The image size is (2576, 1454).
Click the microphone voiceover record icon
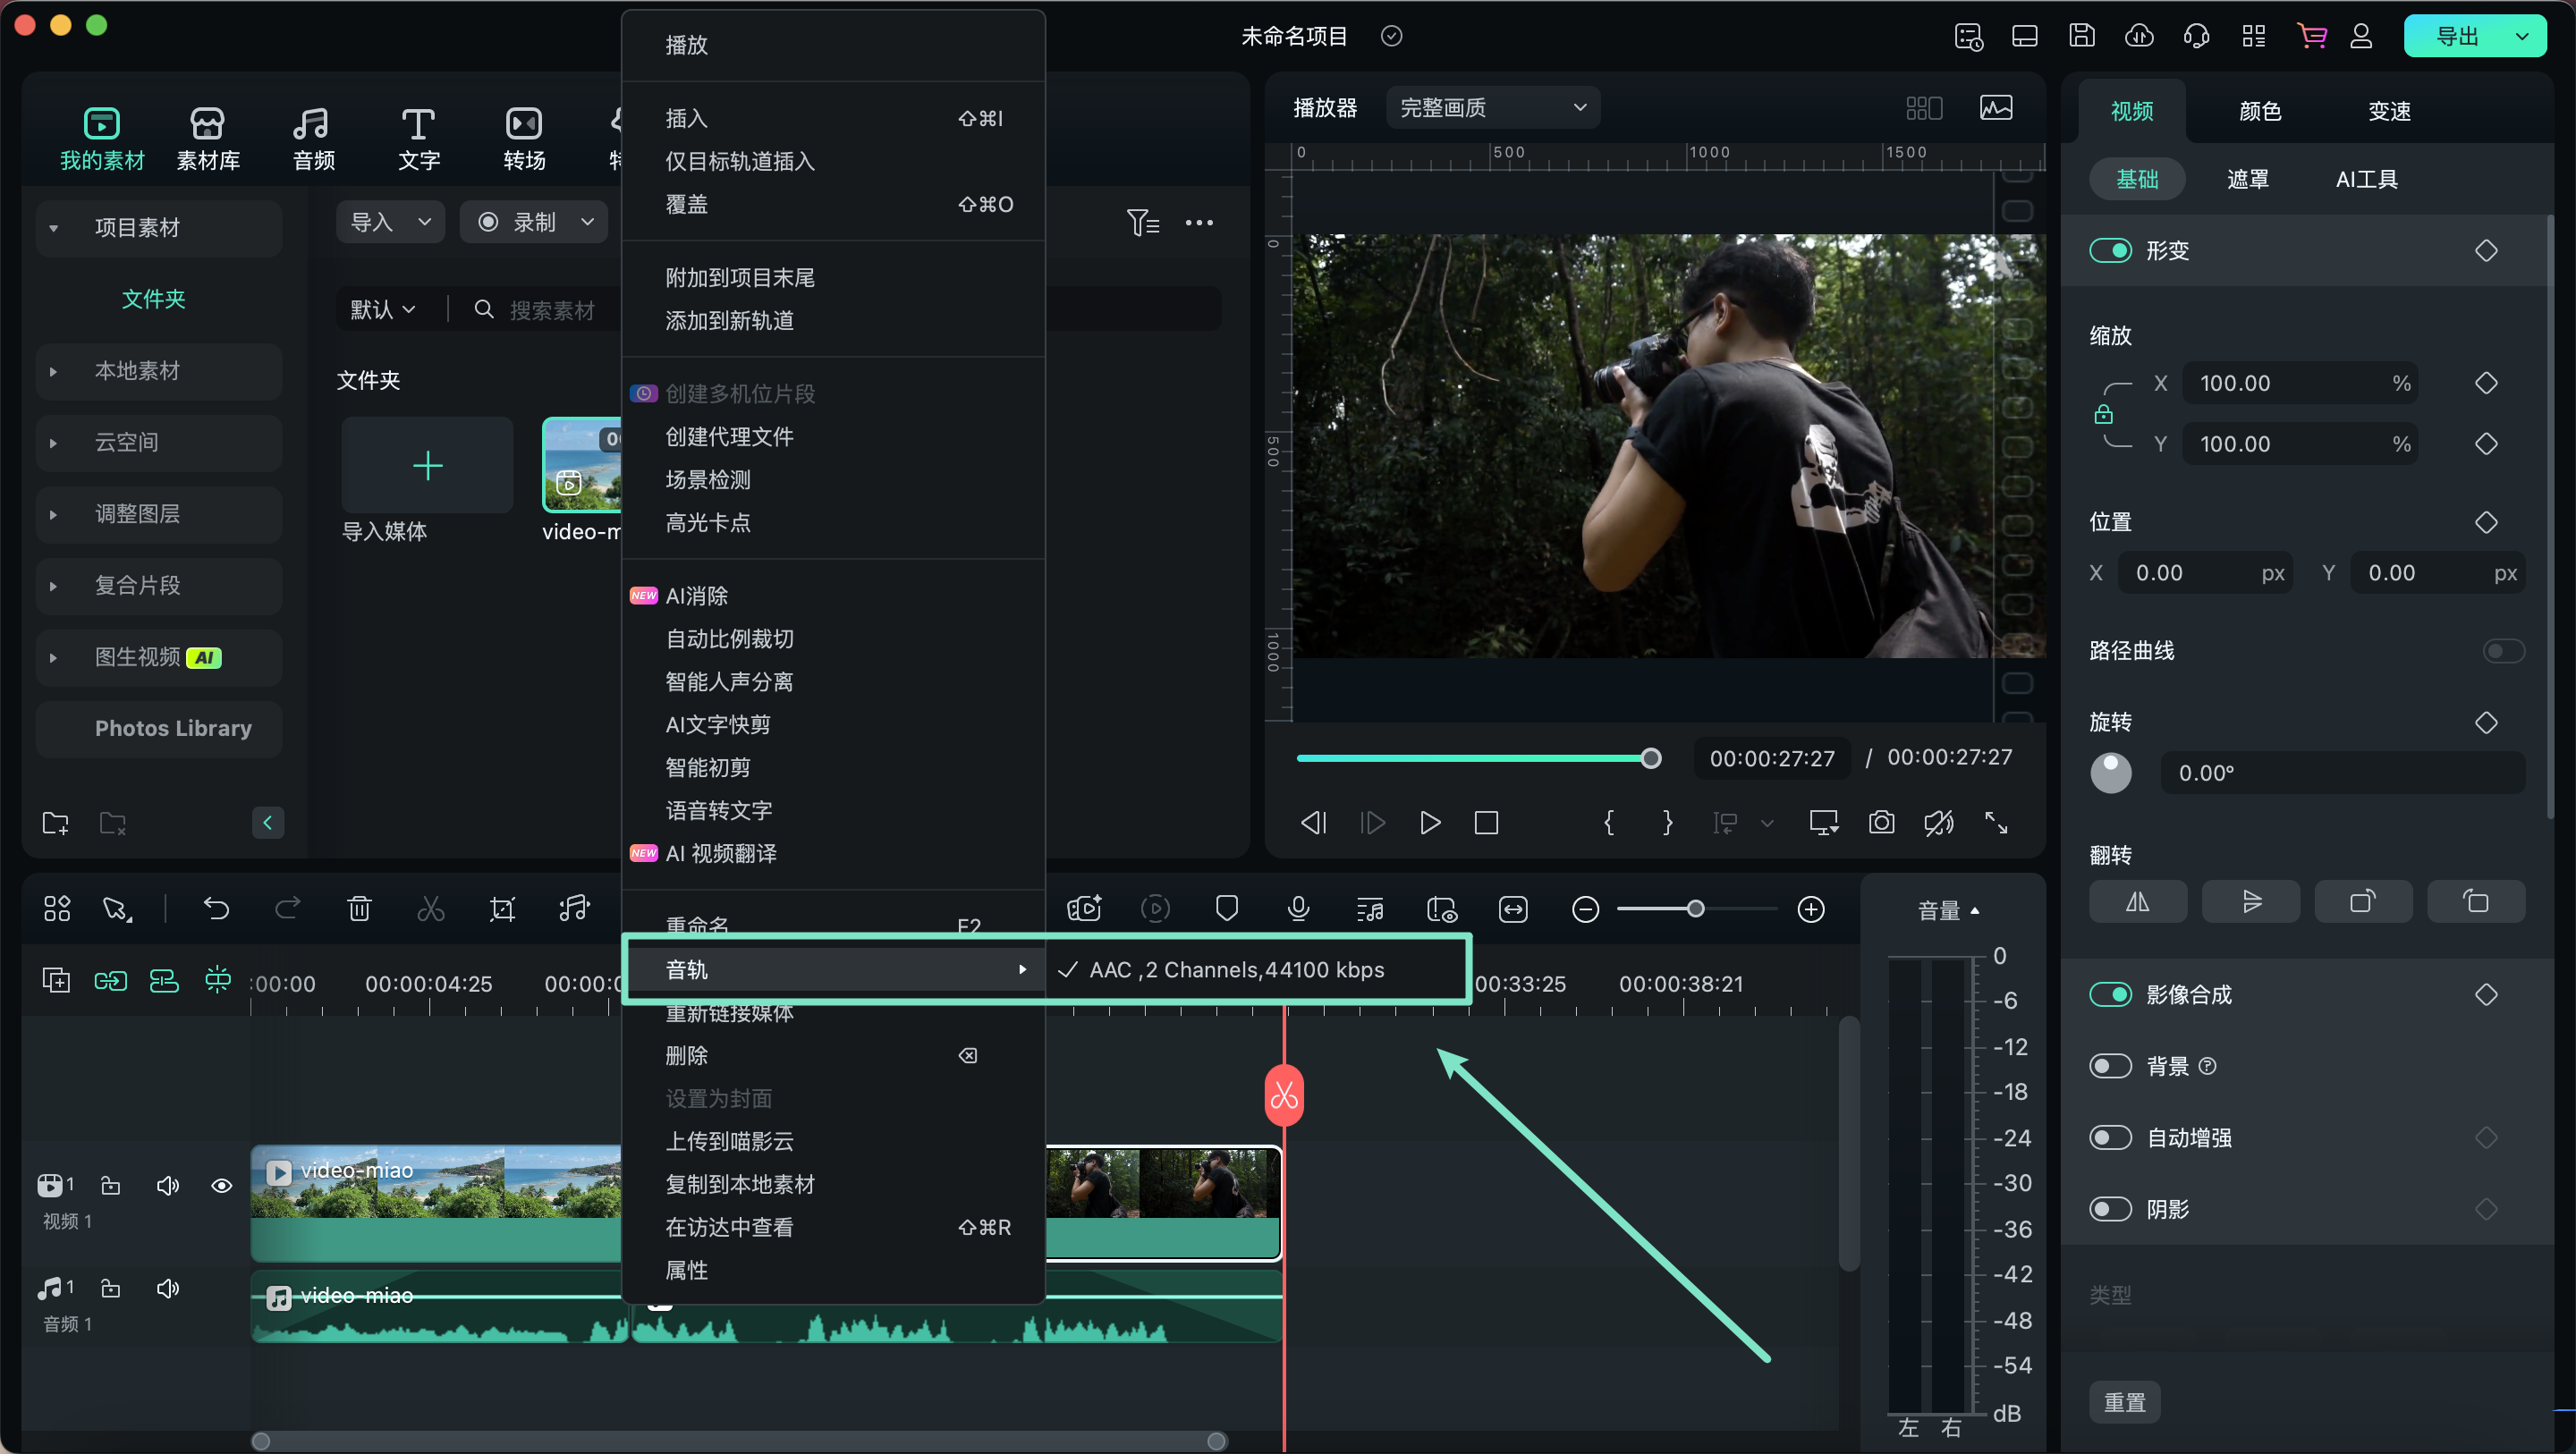tap(1298, 909)
